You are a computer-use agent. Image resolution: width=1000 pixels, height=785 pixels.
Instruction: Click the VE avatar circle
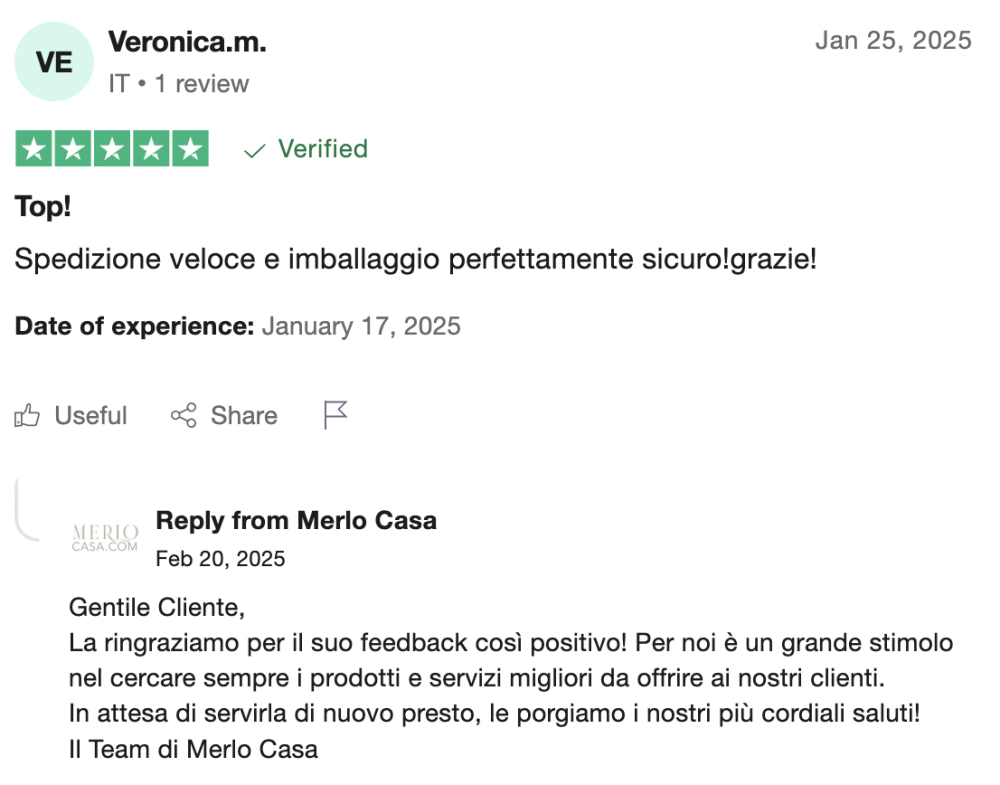[54, 62]
